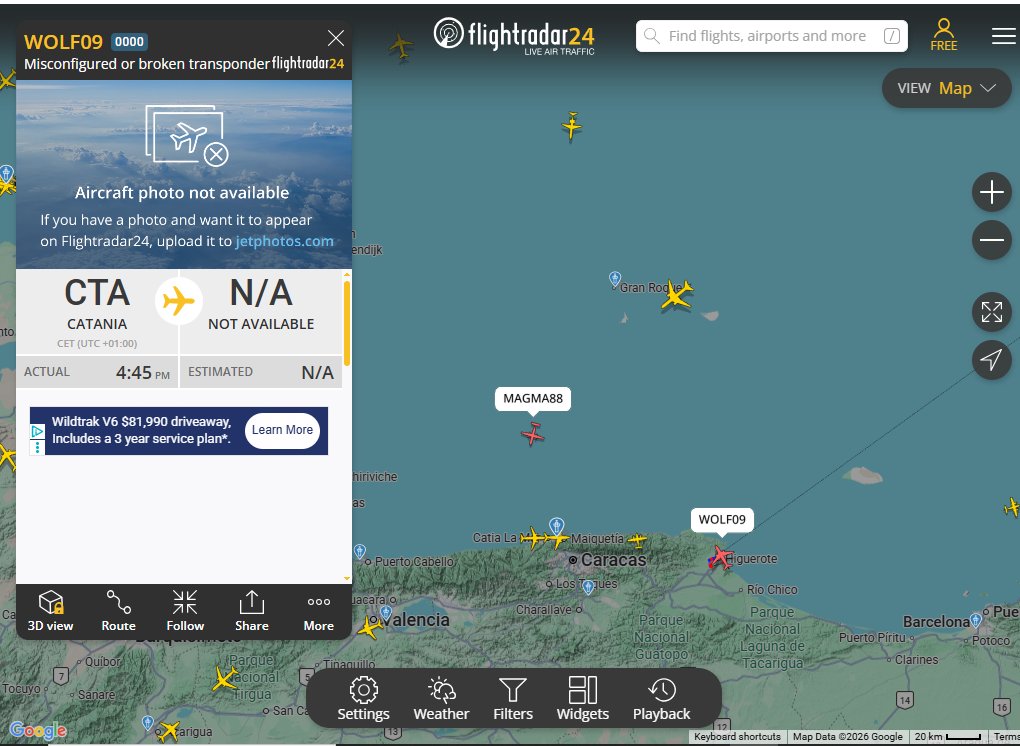Image resolution: width=1020 pixels, height=746 pixels.
Task: Open Widgets panel
Action: point(582,699)
